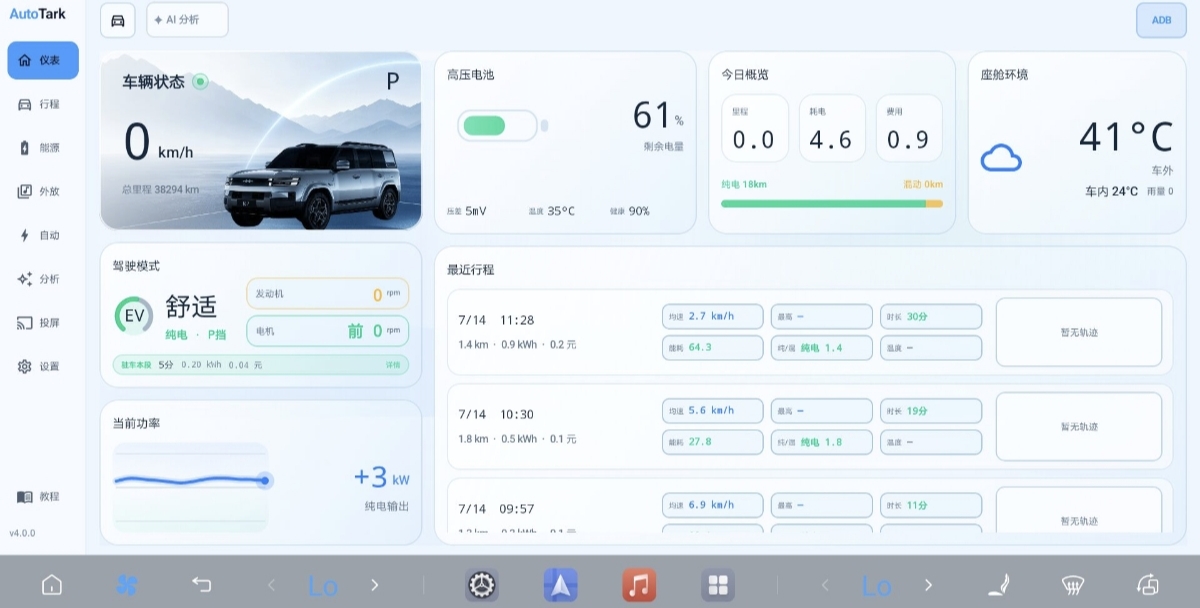Screen dimensions: 1200x608
Task: Click 暂无轨迹 box of the 11:28 trip
Action: click(x=1079, y=332)
